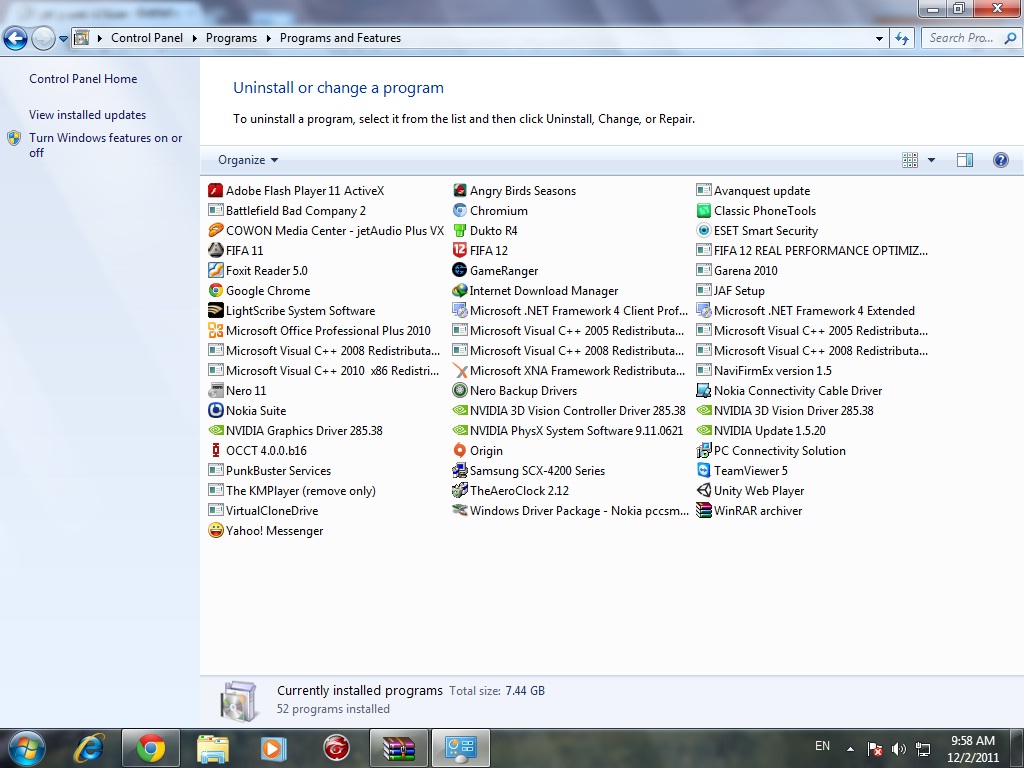Viewport: 1024px width, 768px height.
Task: Click the Samsung SCX-4200 Series icon
Action: point(460,471)
